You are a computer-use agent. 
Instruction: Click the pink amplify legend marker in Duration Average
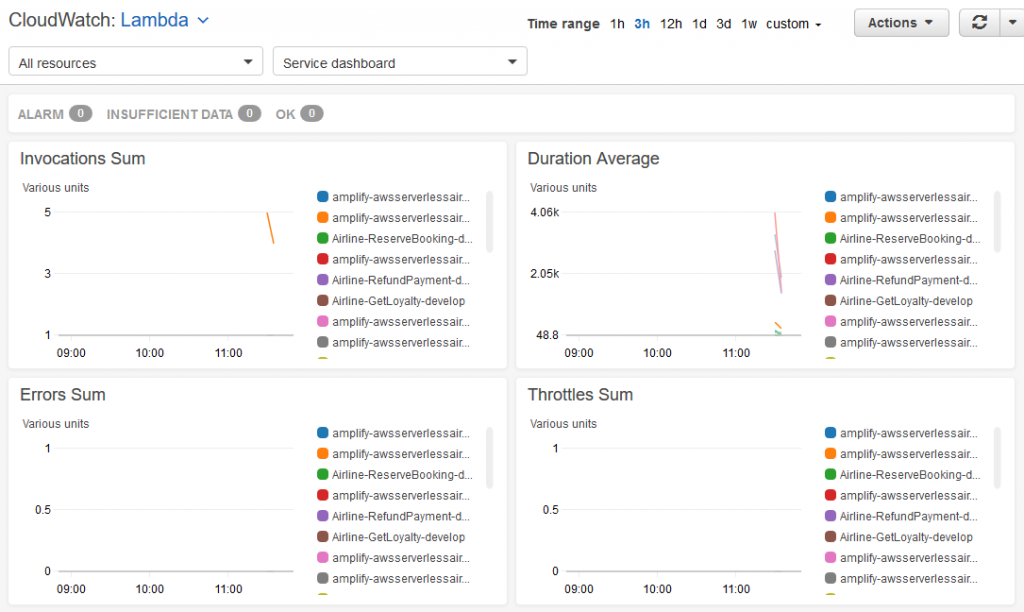coord(828,321)
